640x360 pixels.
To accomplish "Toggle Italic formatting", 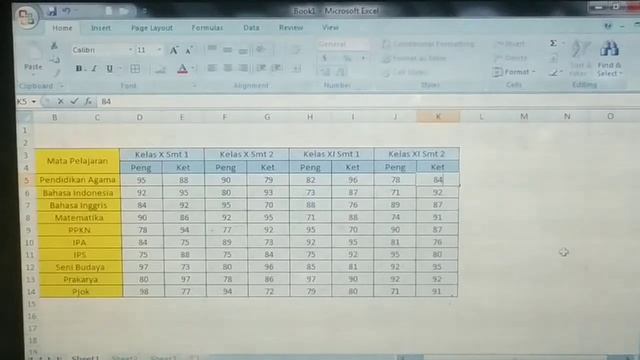I will coord(94,69).
